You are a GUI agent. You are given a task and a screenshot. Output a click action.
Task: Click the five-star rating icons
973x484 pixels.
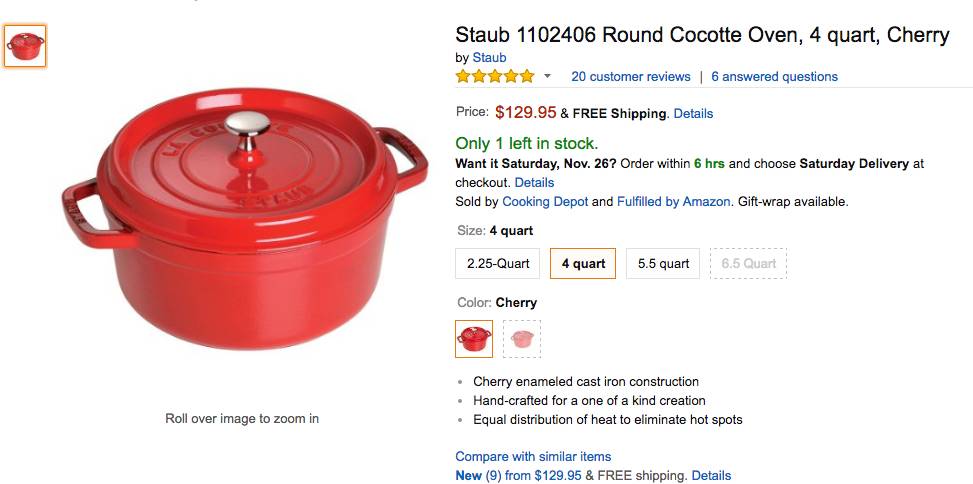(494, 77)
